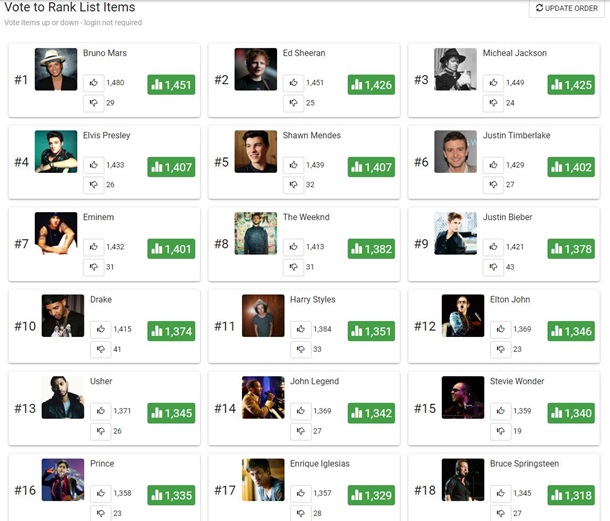Screen dimensions: 610x521
Task: Thumbs-up Stevie Wonder
Action: click(x=500, y=411)
